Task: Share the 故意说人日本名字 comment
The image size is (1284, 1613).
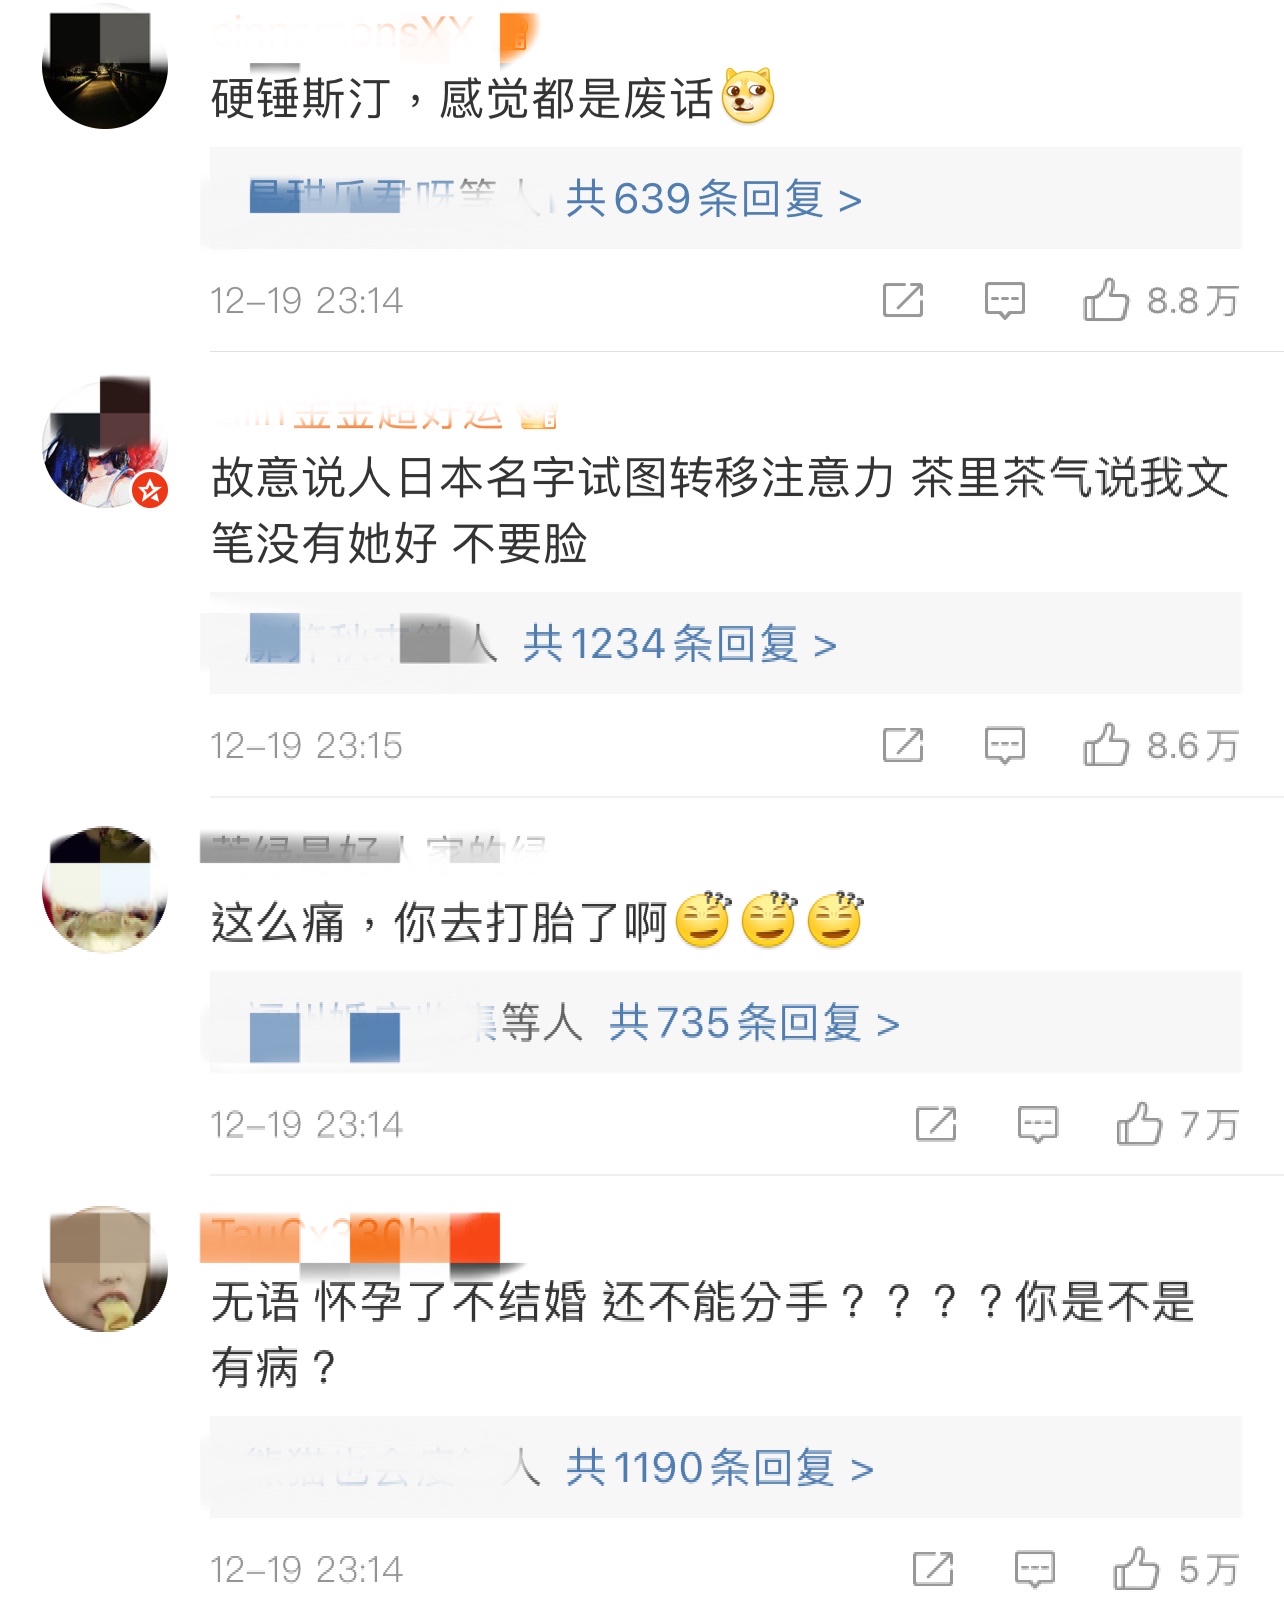Action: click(903, 745)
